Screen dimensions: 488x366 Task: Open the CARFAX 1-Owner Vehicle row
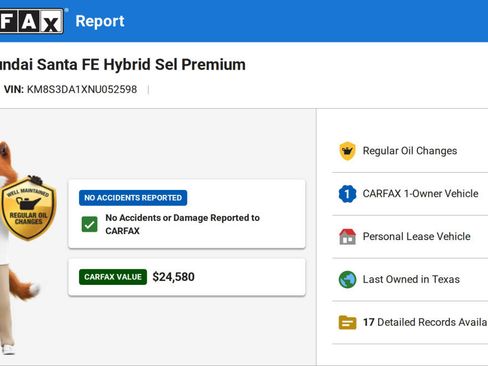(x=410, y=194)
